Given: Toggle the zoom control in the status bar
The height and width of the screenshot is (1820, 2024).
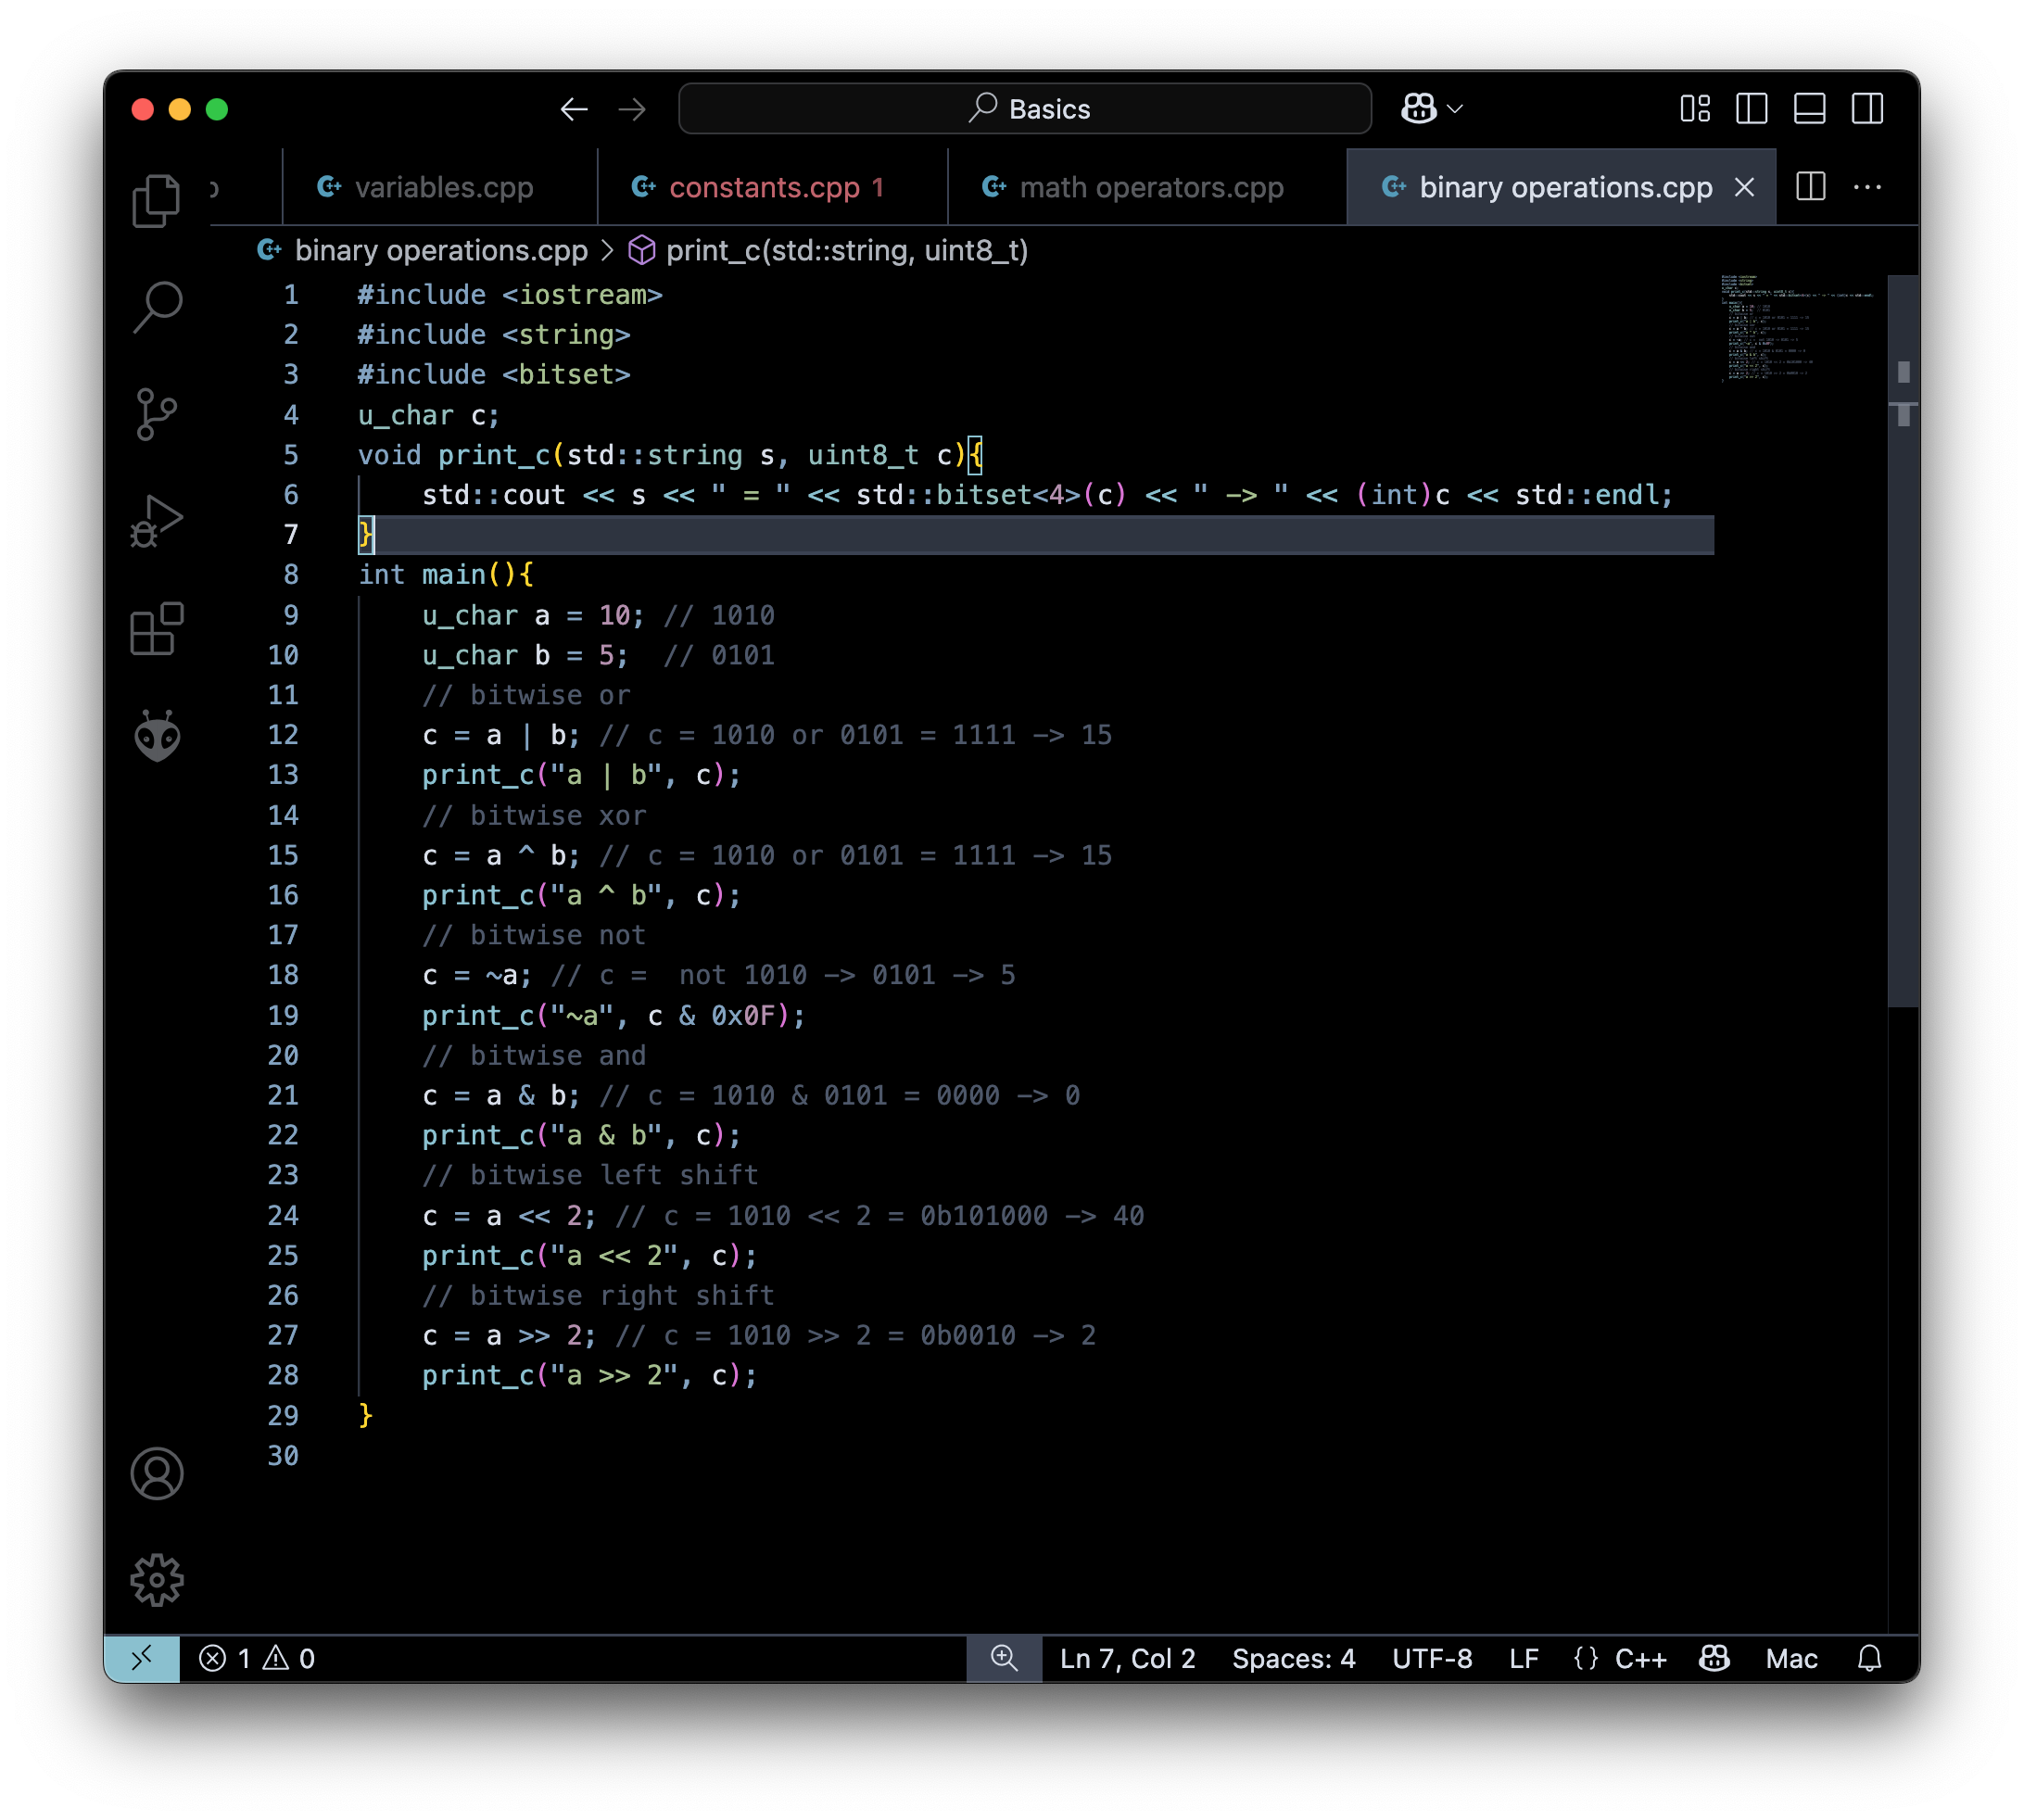Looking at the screenshot, I should tap(1004, 1658).
